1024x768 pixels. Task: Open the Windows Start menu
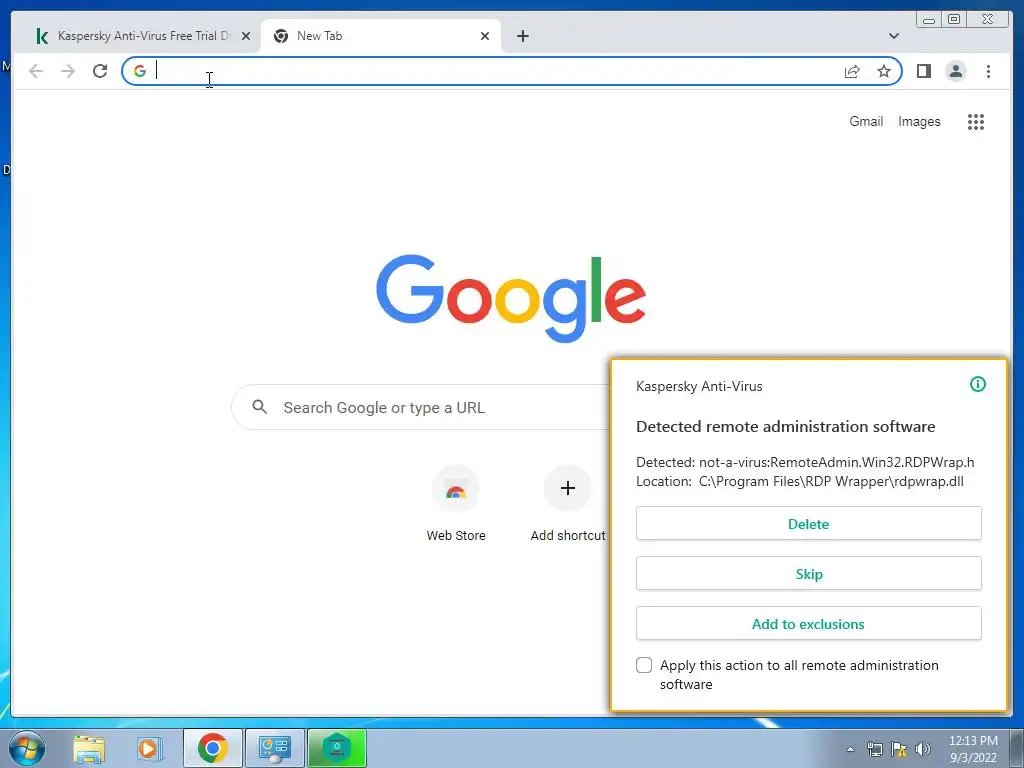(27, 748)
